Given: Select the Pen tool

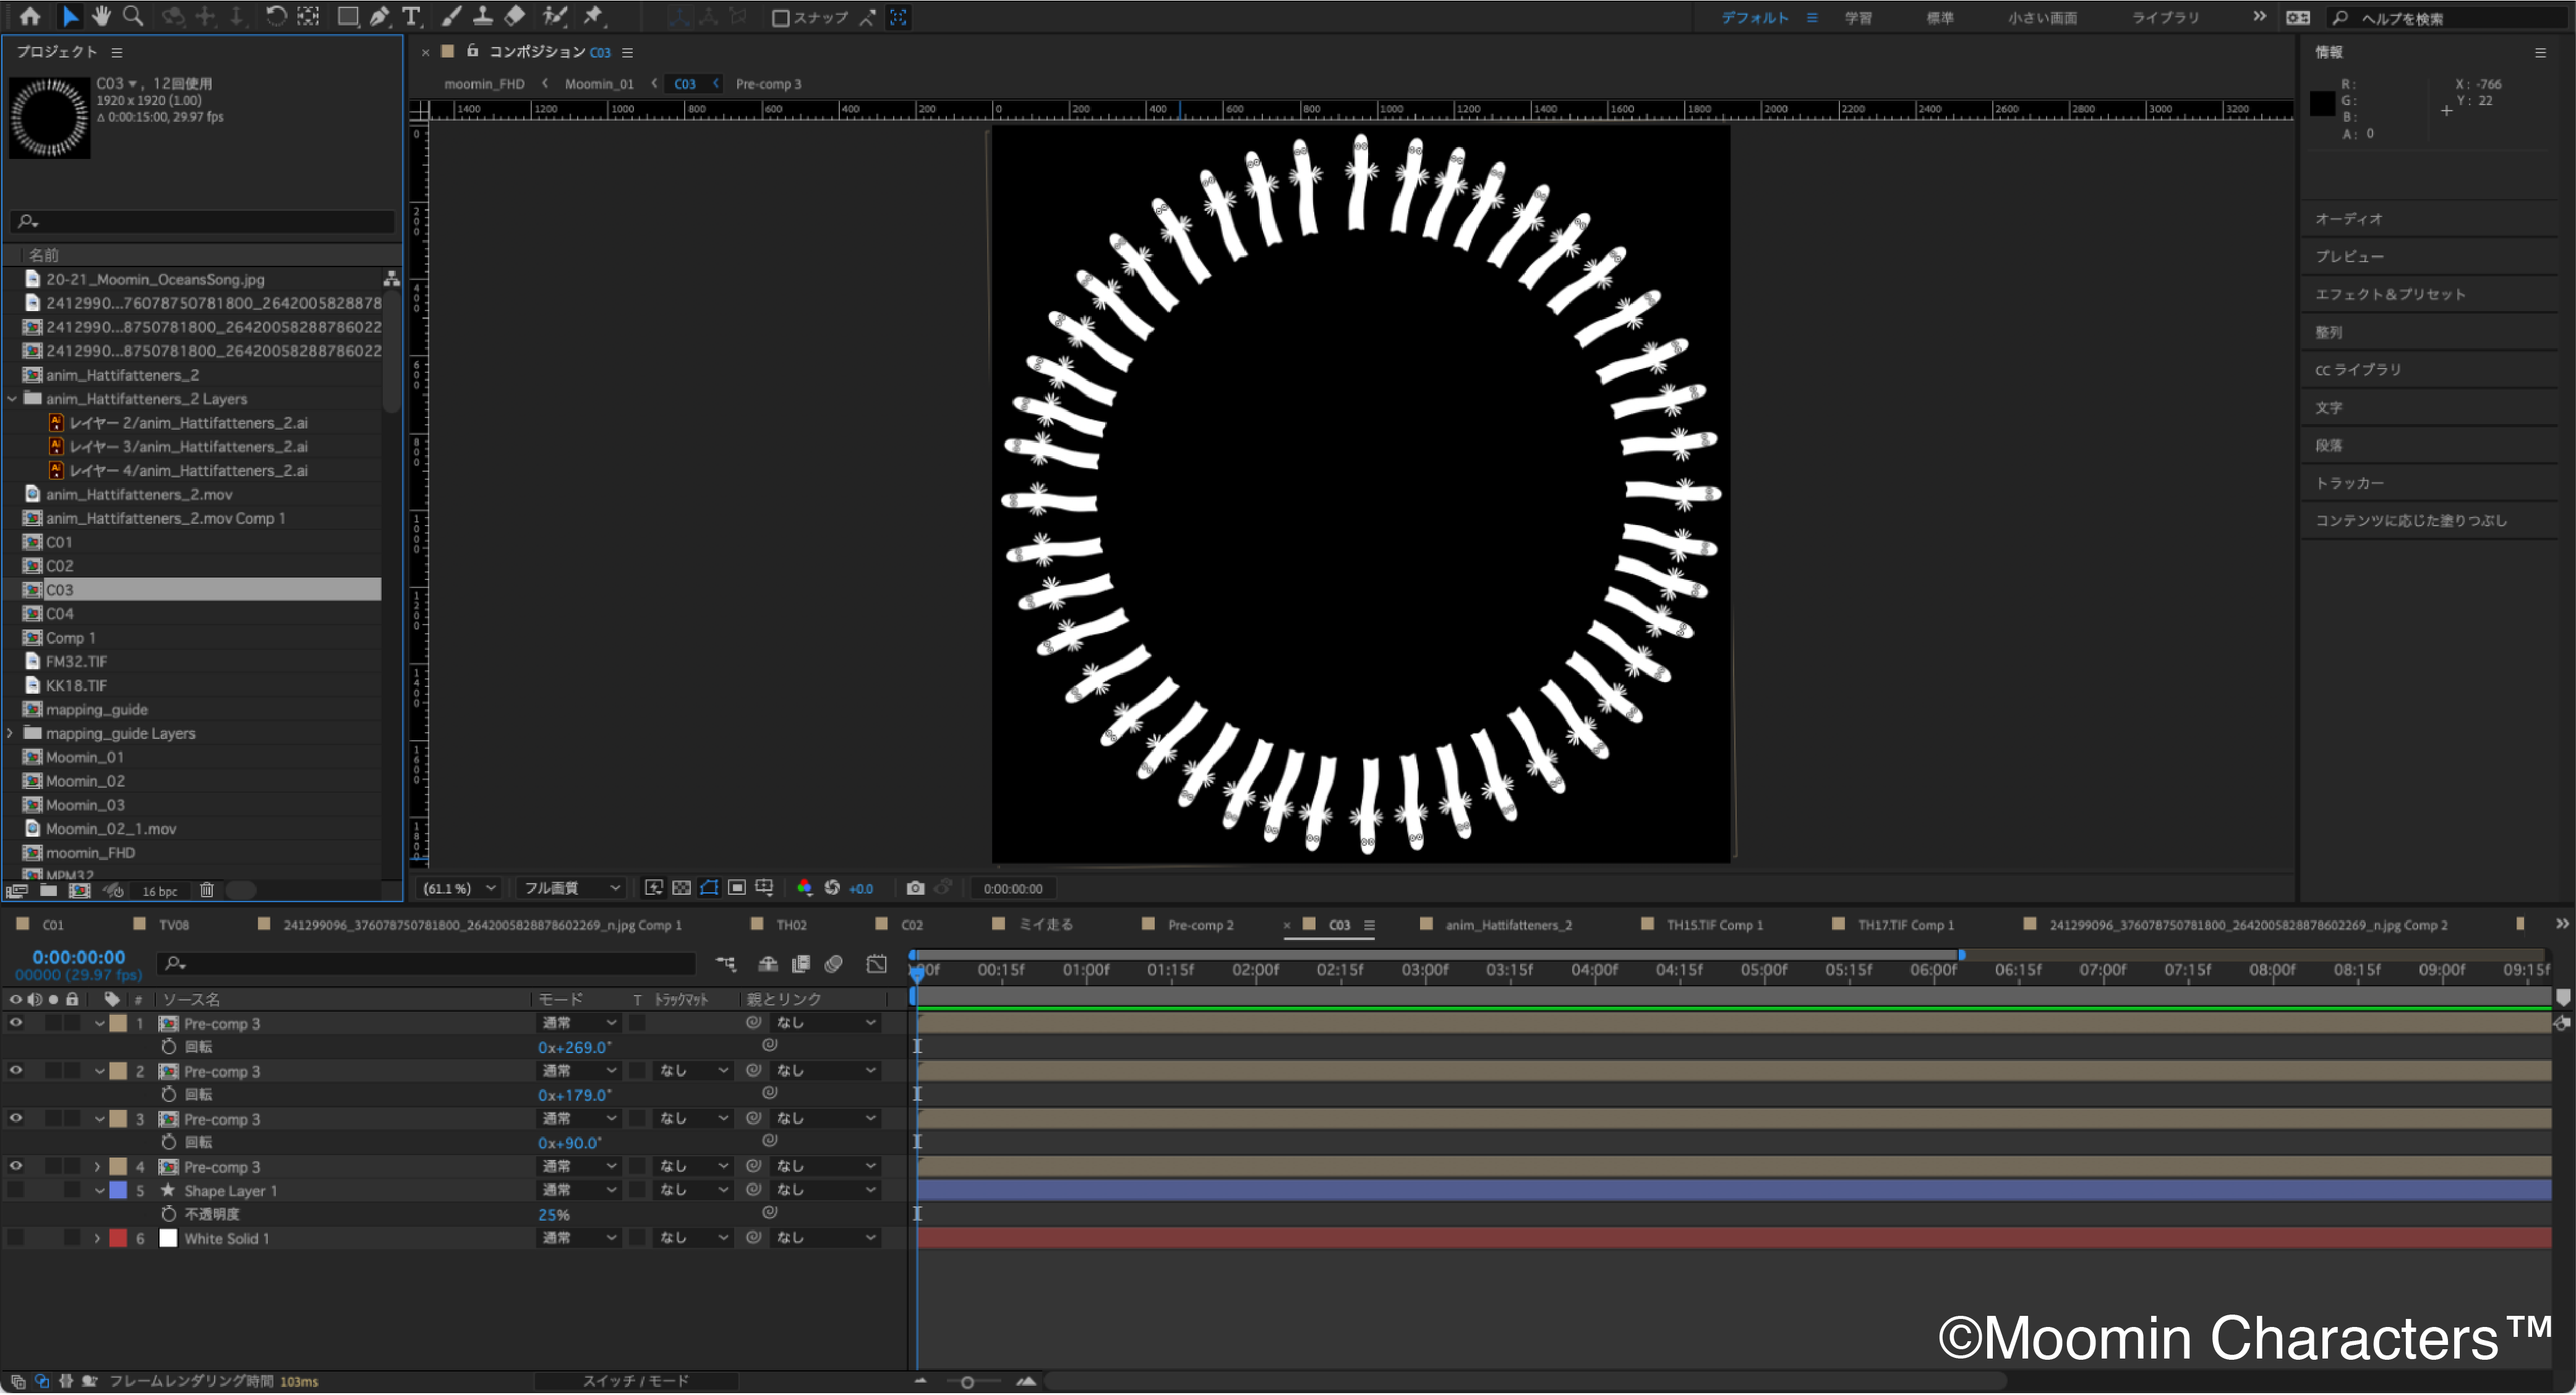Looking at the screenshot, I should [380, 16].
